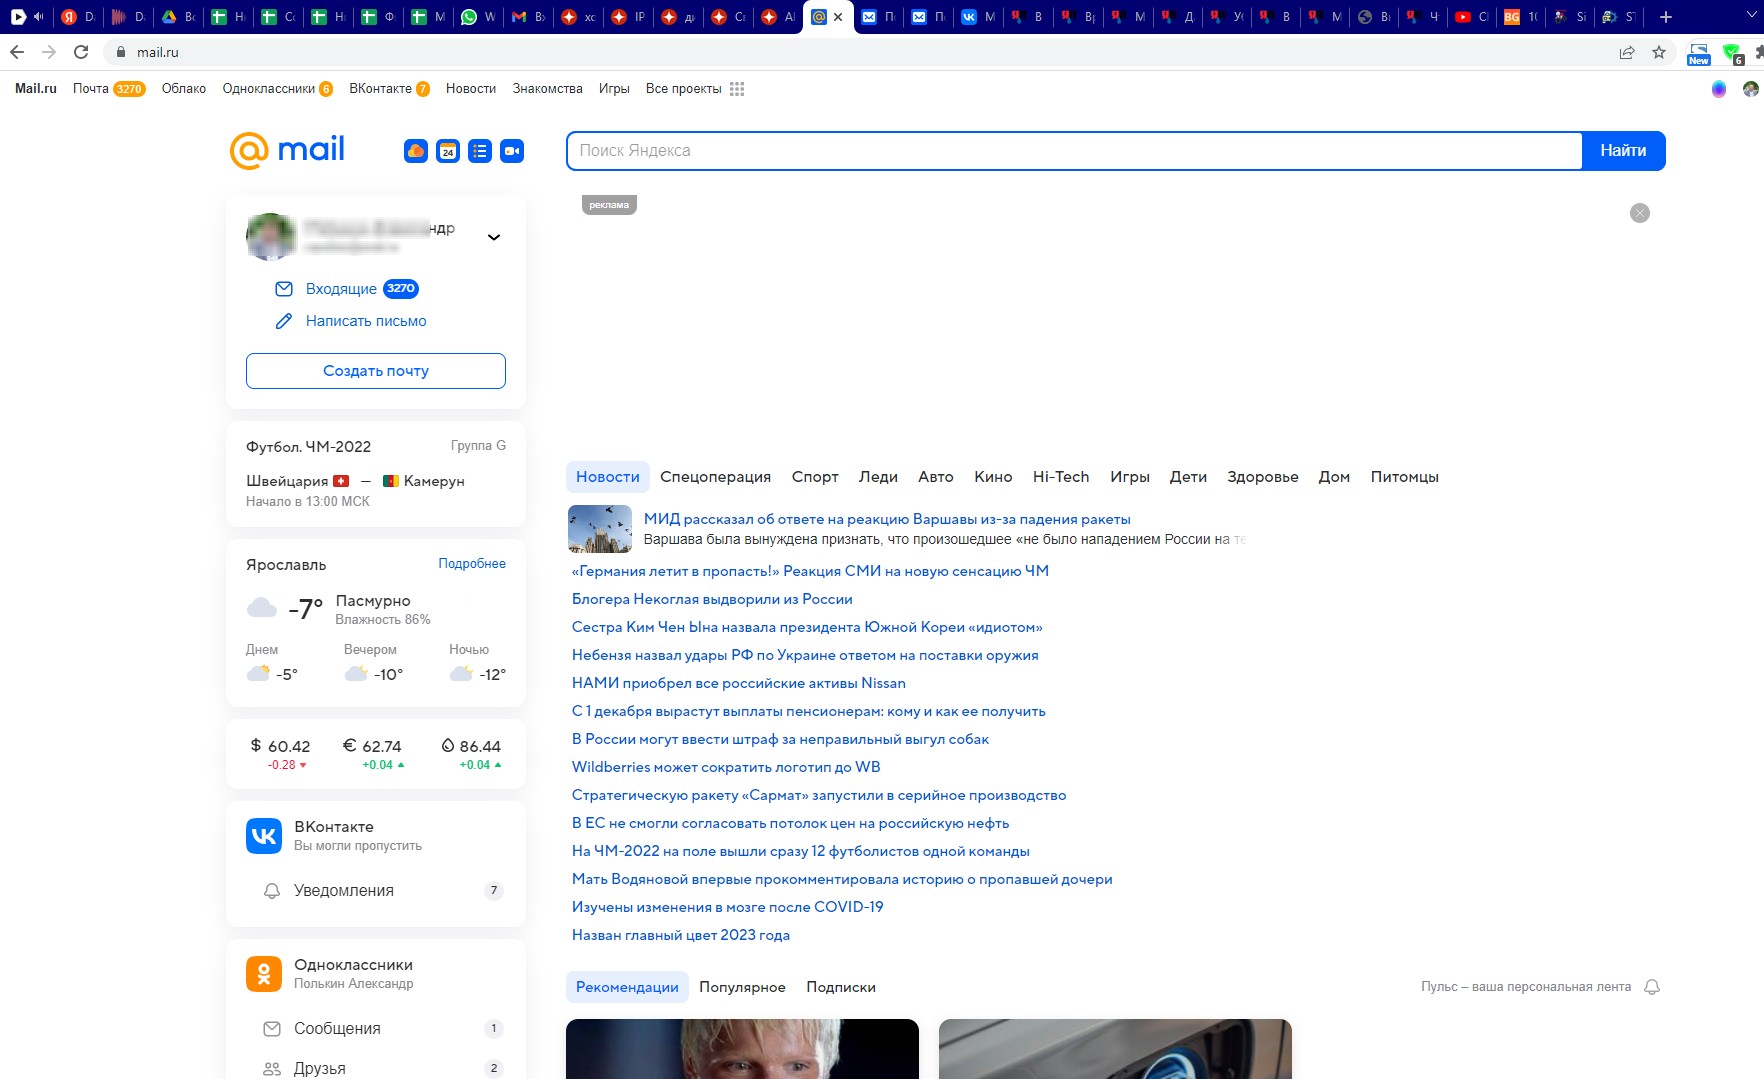Click the mail logo
Image resolution: width=1764 pixels, height=1079 pixels.
pyautogui.click(x=287, y=150)
